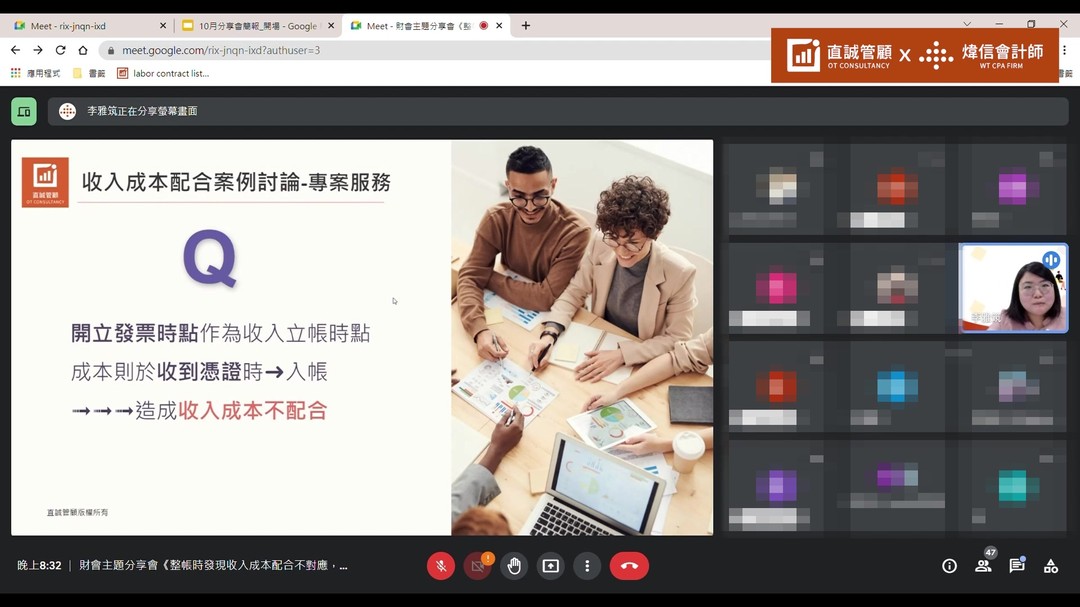Open the chat messages panel

click(x=1017, y=566)
